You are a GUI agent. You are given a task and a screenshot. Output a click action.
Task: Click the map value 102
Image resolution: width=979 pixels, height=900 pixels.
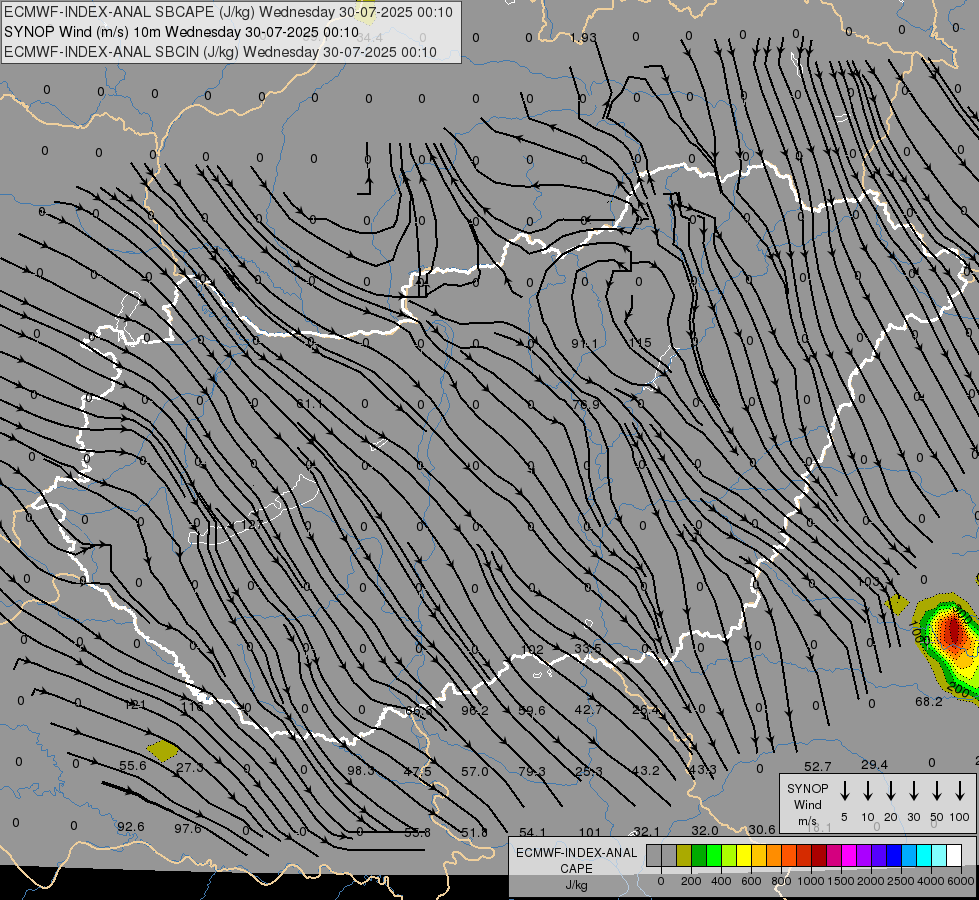pyautogui.click(x=533, y=649)
